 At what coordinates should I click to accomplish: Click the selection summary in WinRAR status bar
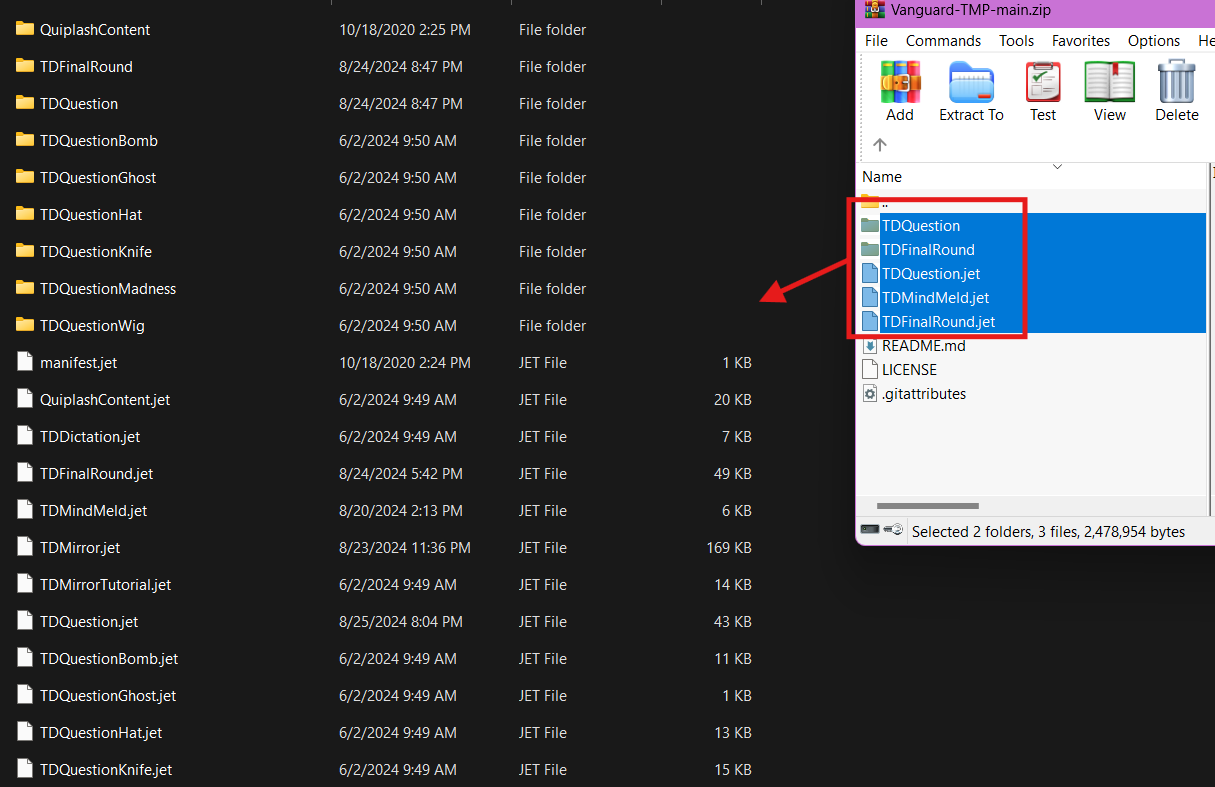1048,532
